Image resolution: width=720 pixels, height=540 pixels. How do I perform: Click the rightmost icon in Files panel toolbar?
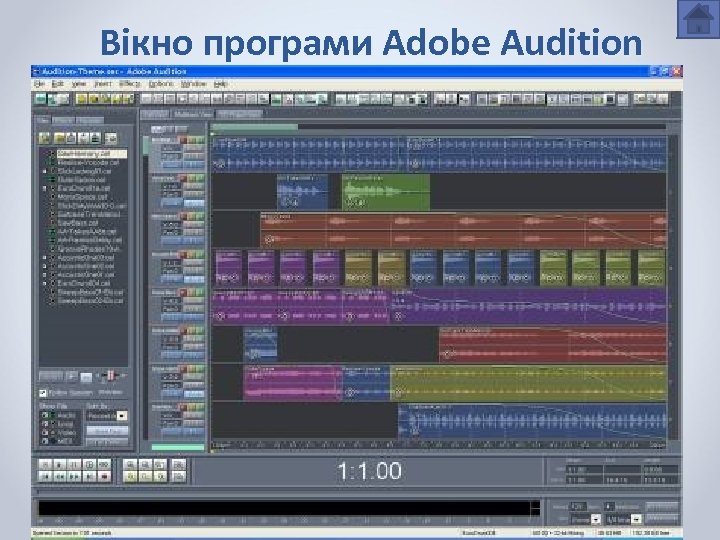[111, 138]
